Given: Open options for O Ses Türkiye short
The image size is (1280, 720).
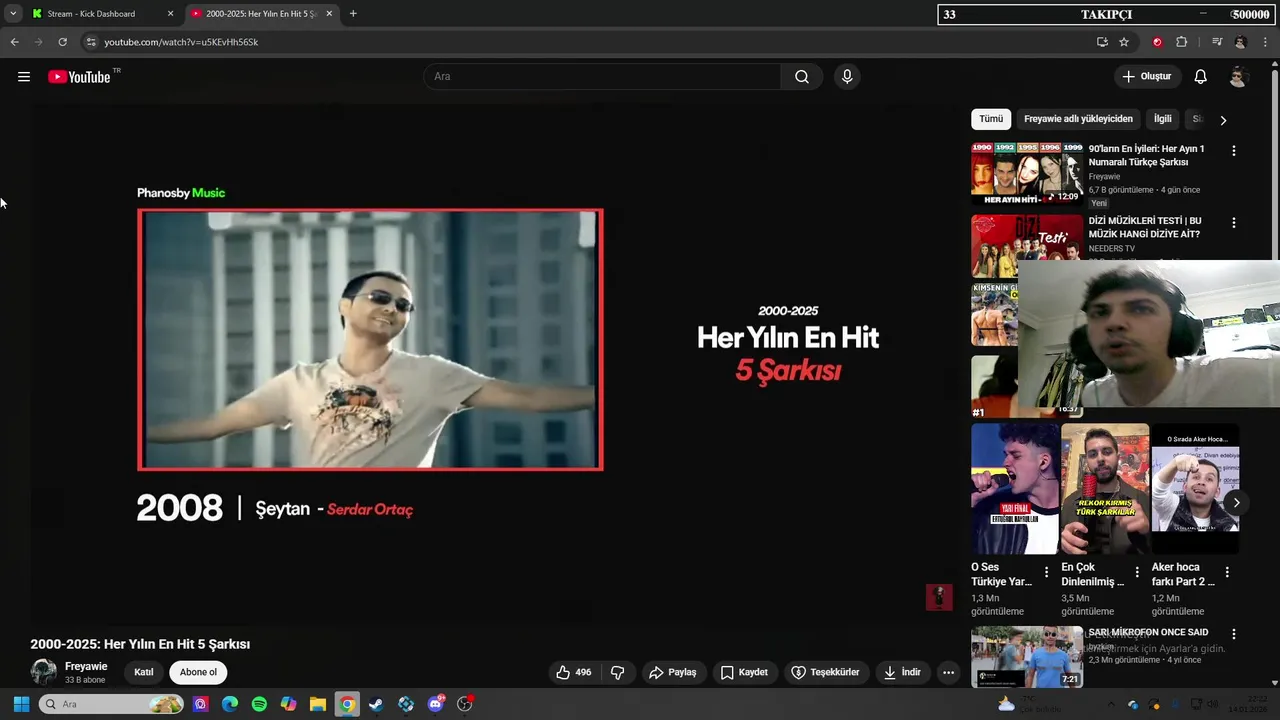Looking at the screenshot, I should [1046, 573].
